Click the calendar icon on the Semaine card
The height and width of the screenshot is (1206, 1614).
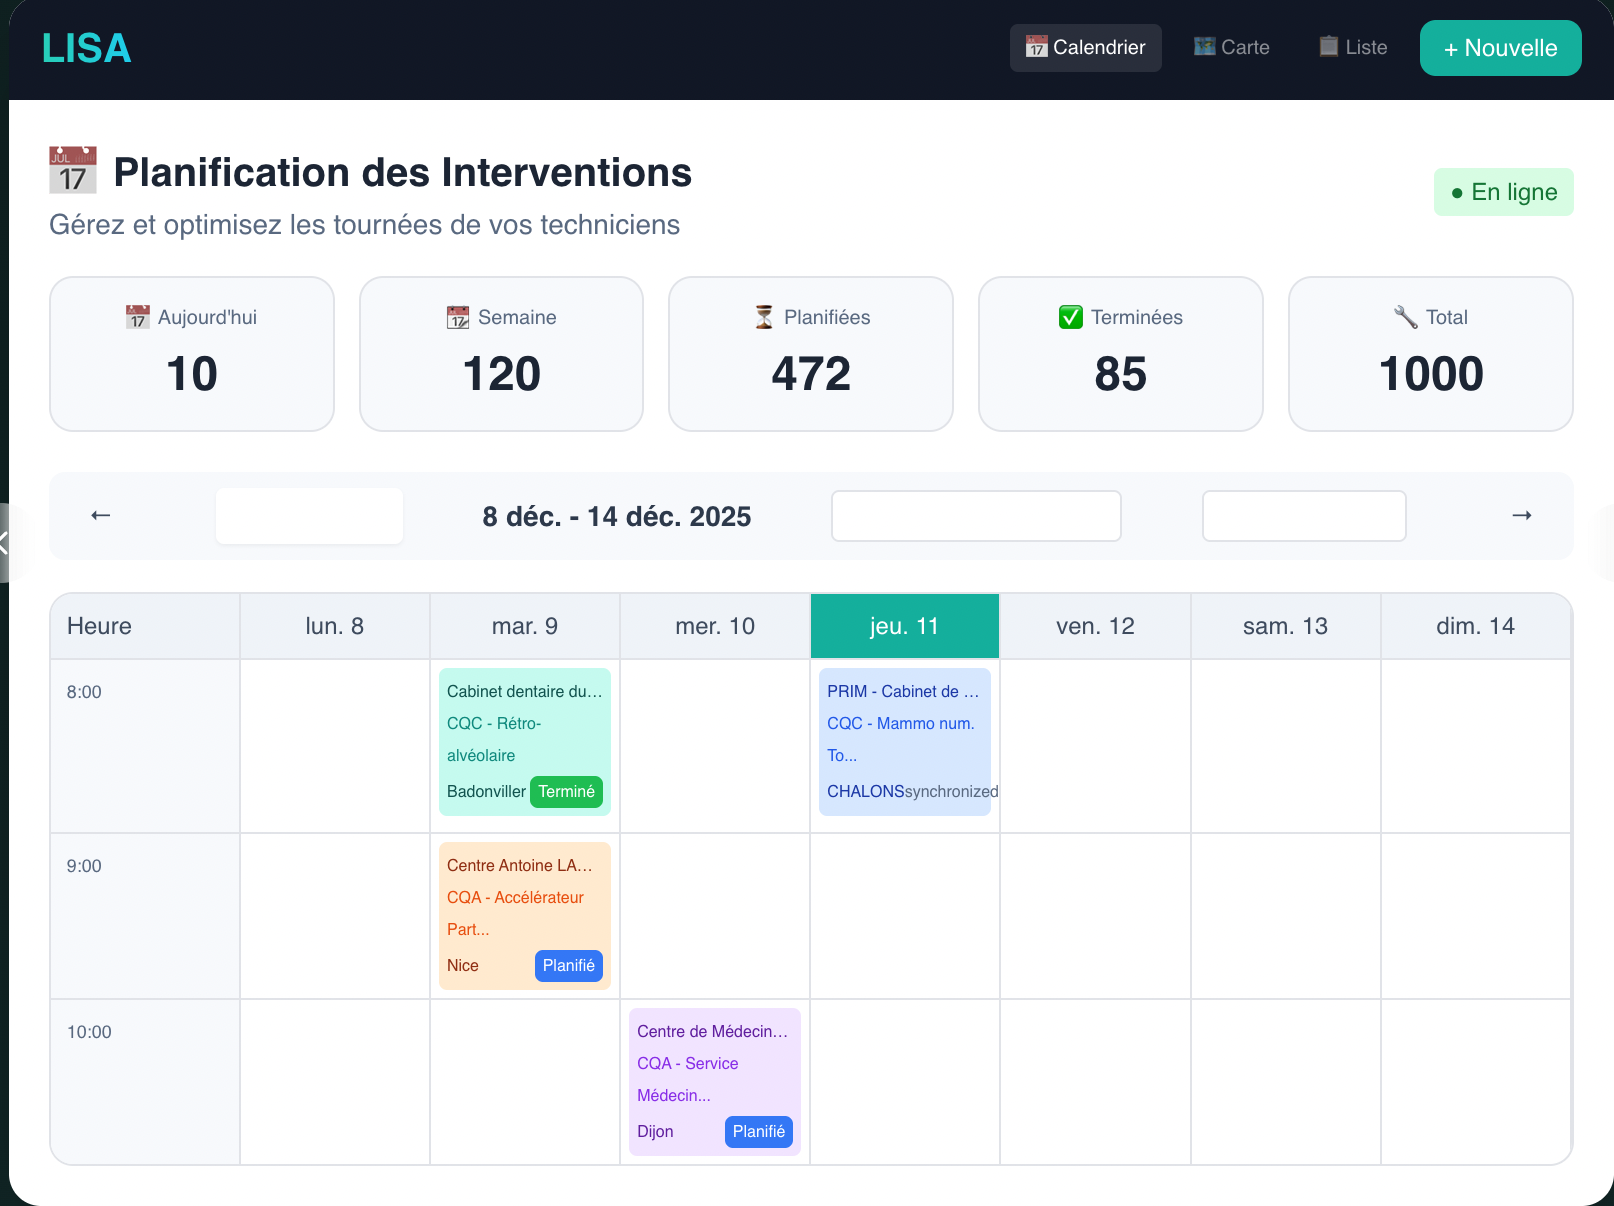tap(457, 317)
